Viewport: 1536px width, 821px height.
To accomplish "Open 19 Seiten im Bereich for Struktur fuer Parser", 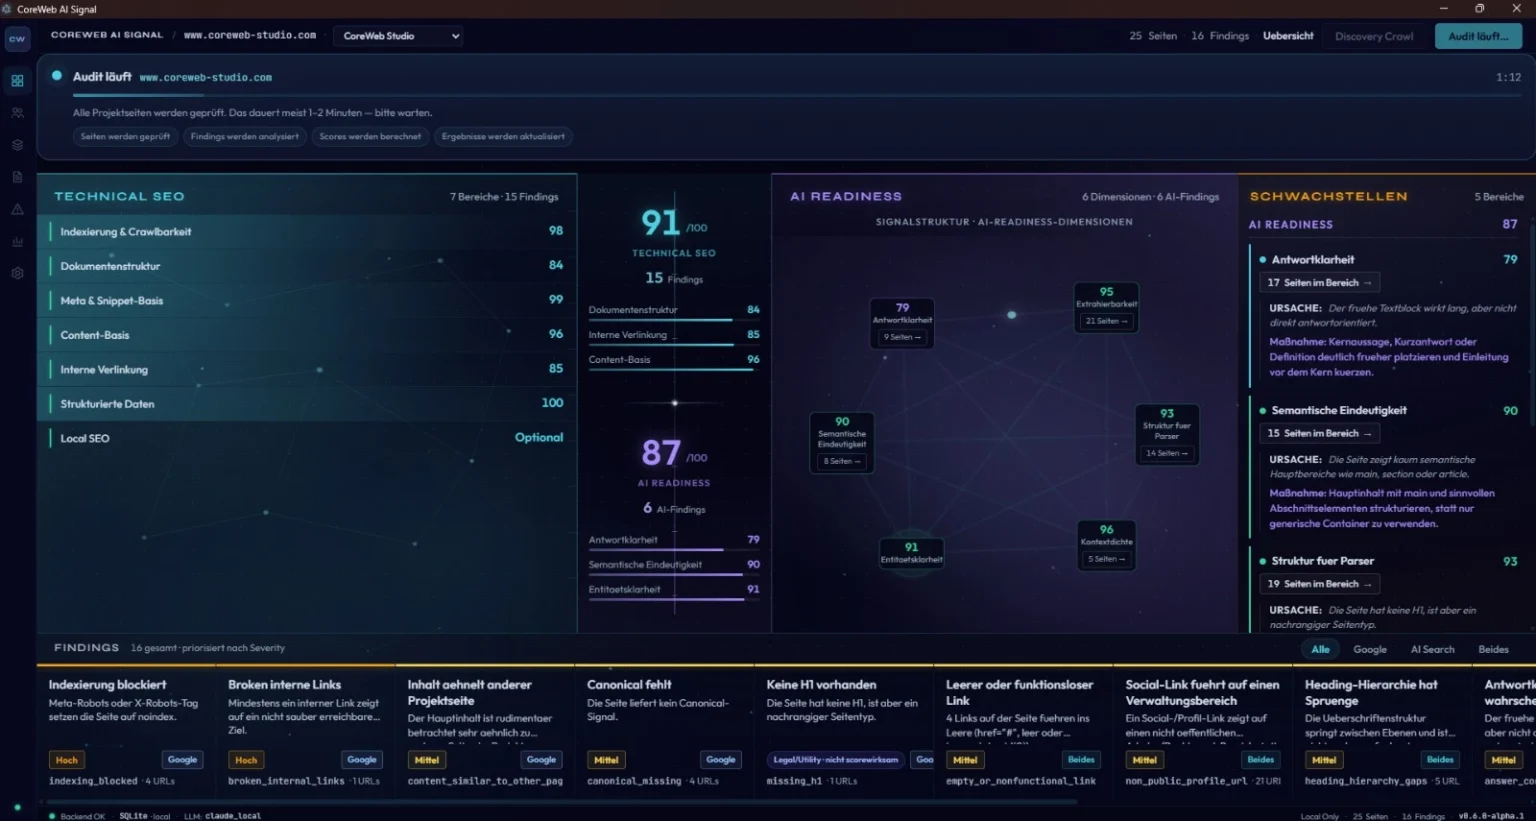I will 1319,584.
